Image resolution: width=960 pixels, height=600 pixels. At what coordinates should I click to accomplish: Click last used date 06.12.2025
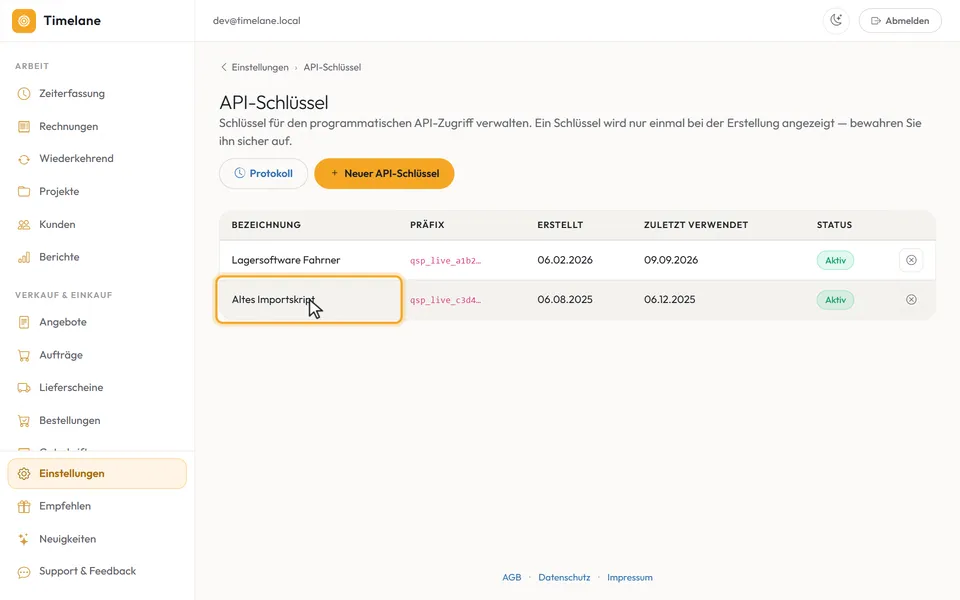tap(670, 300)
